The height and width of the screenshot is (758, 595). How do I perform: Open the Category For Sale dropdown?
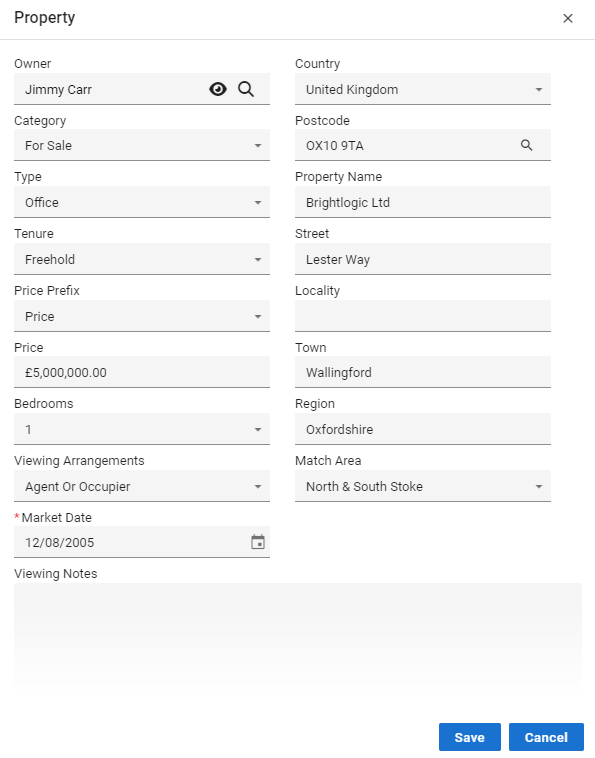click(x=142, y=145)
